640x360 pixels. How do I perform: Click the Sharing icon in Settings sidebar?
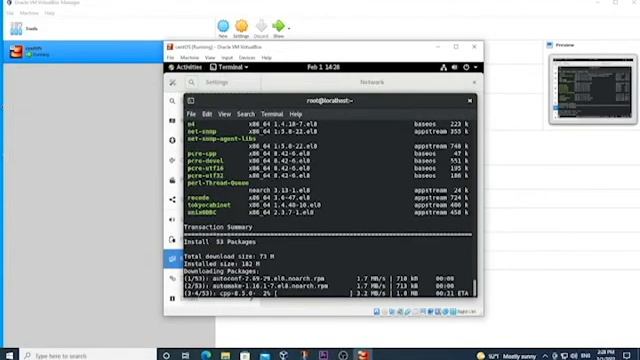tap(172, 200)
